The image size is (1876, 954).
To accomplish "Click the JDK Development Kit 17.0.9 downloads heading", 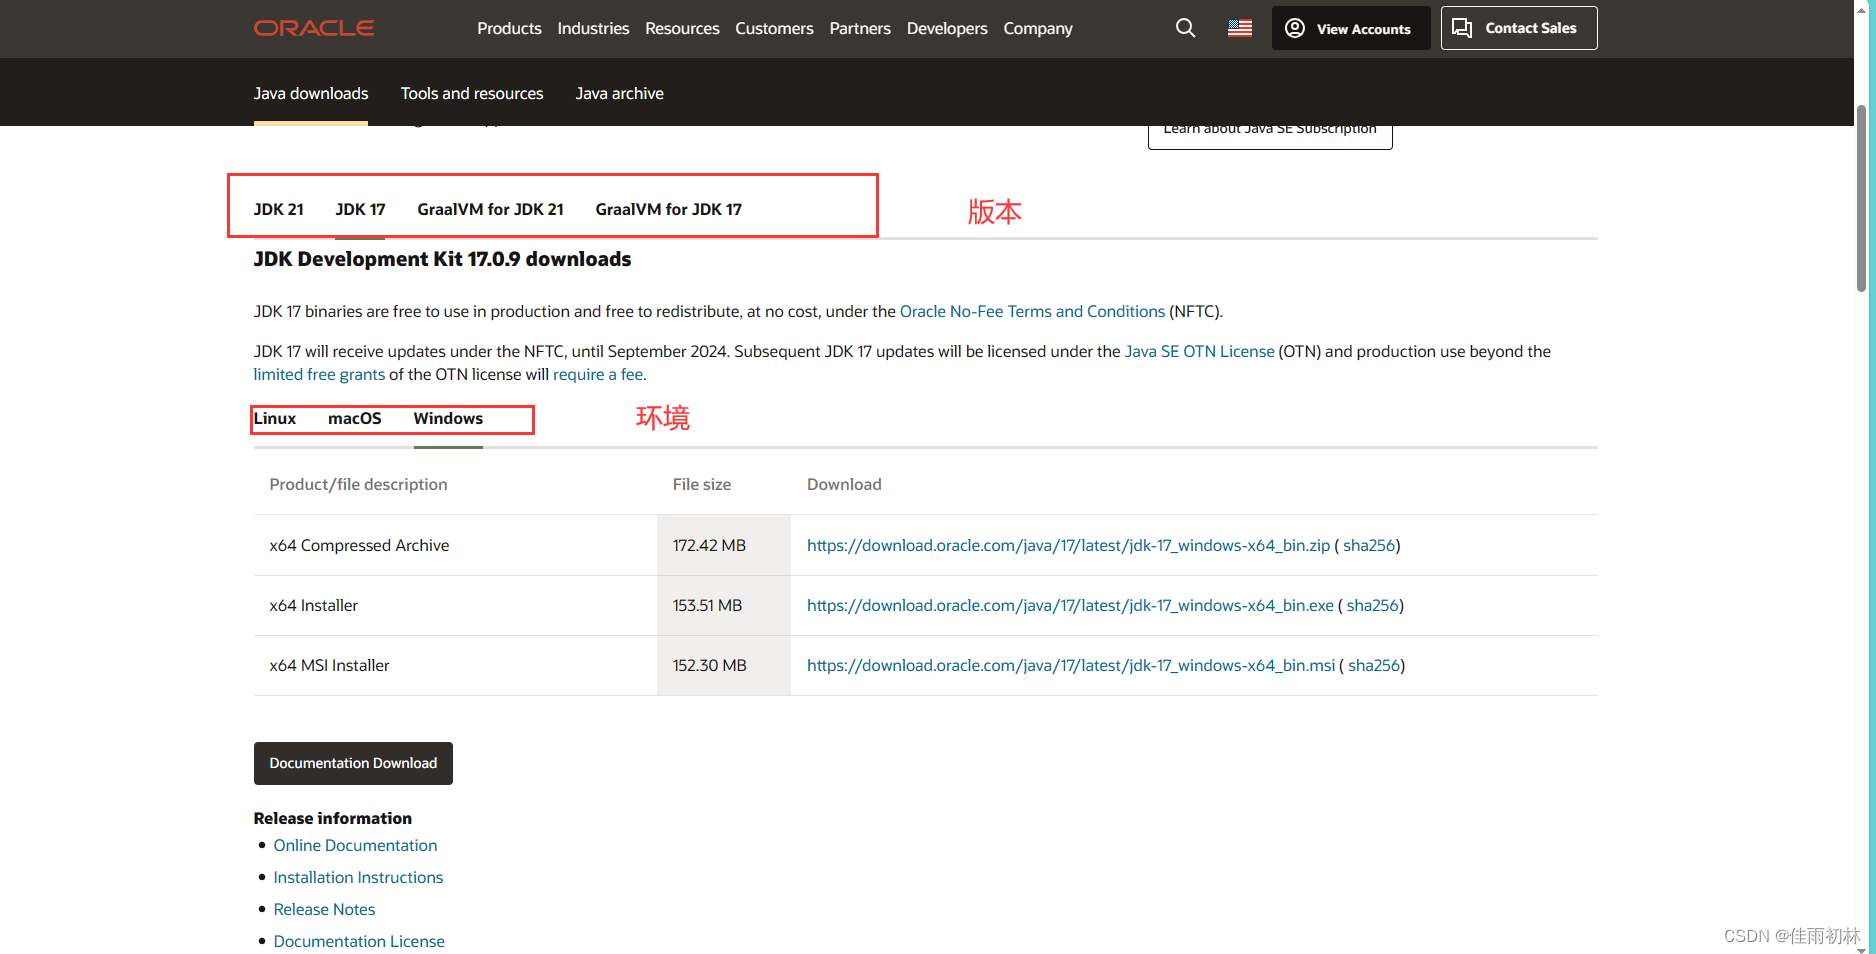I will pos(442,259).
